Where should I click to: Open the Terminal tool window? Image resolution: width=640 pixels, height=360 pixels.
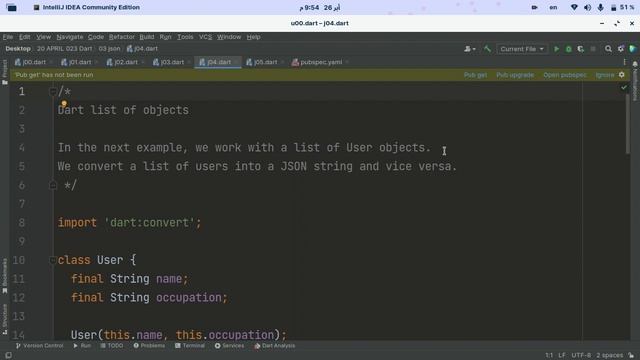click(190, 346)
